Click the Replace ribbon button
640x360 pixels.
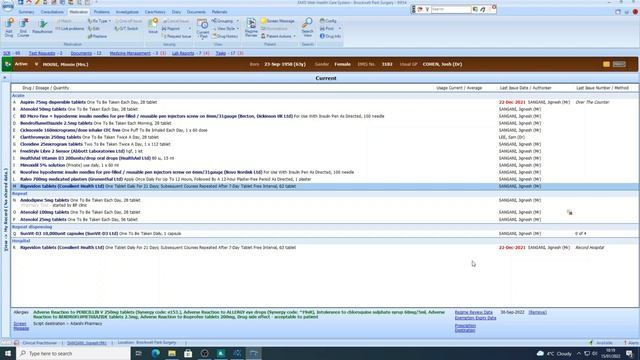click(x=97, y=36)
